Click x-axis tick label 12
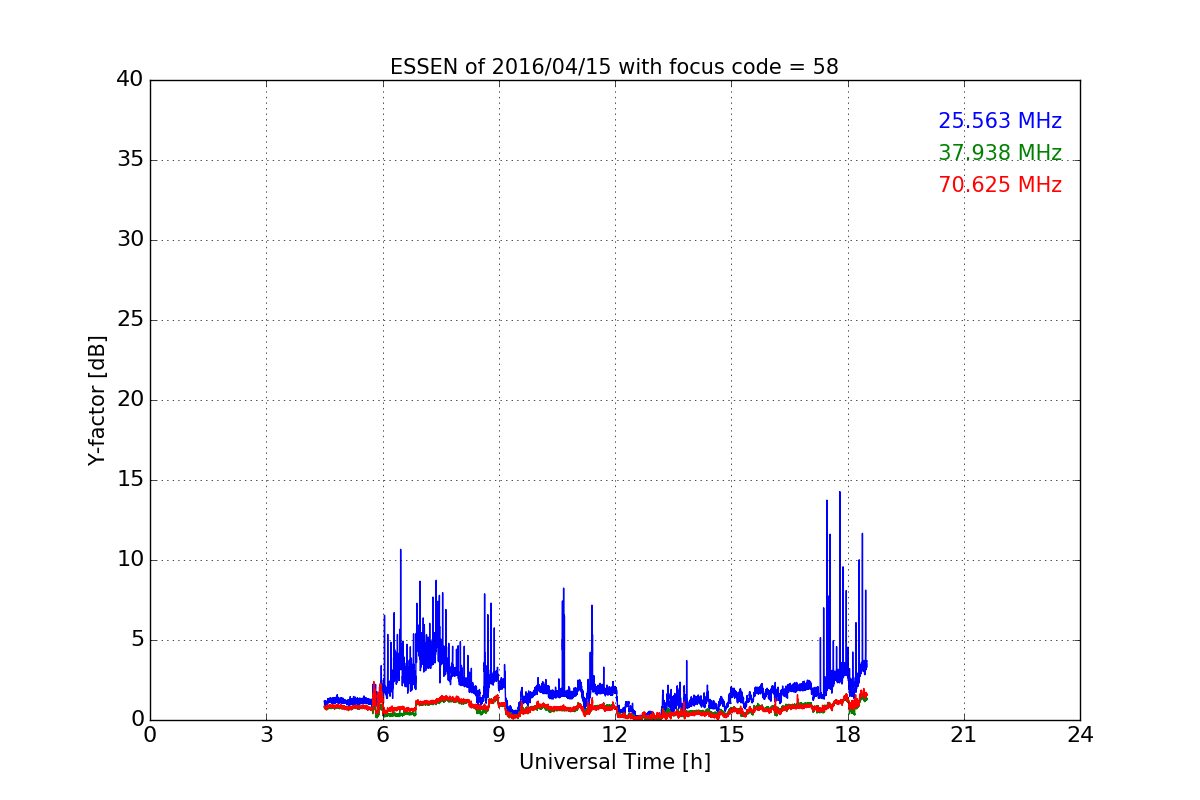 pos(615,735)
